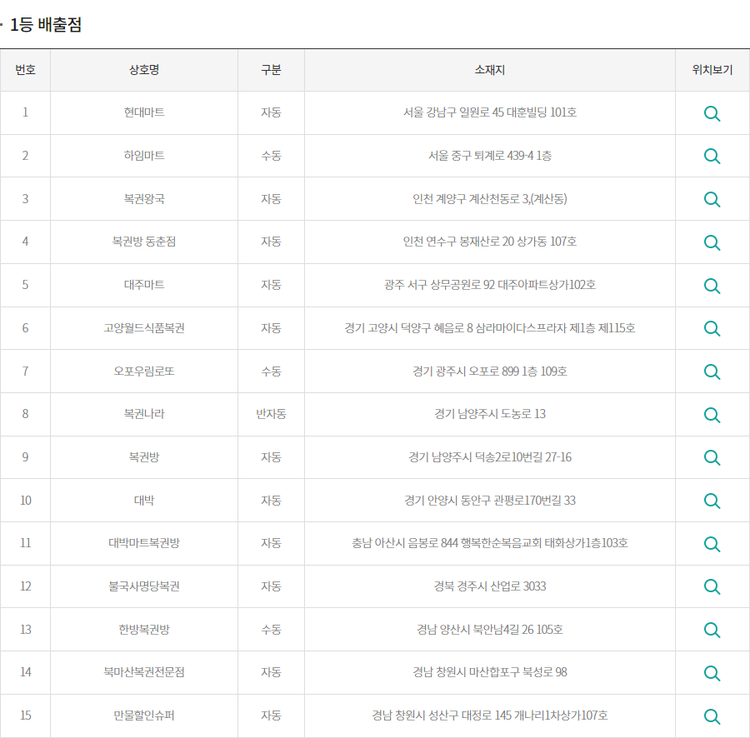Click address 경기 광주시 오포로 899
This screenshot has height=738, width=750.
[466, 371]
